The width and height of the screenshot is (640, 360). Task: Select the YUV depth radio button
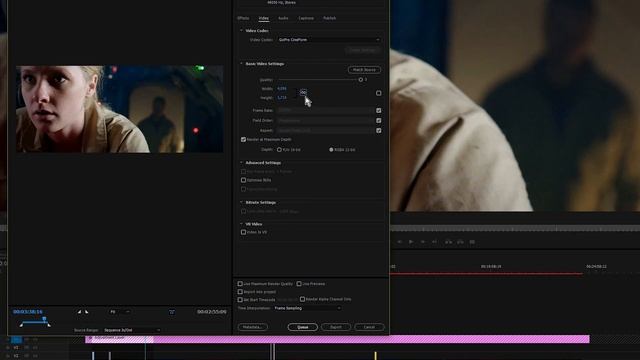(x=279, y=150)
